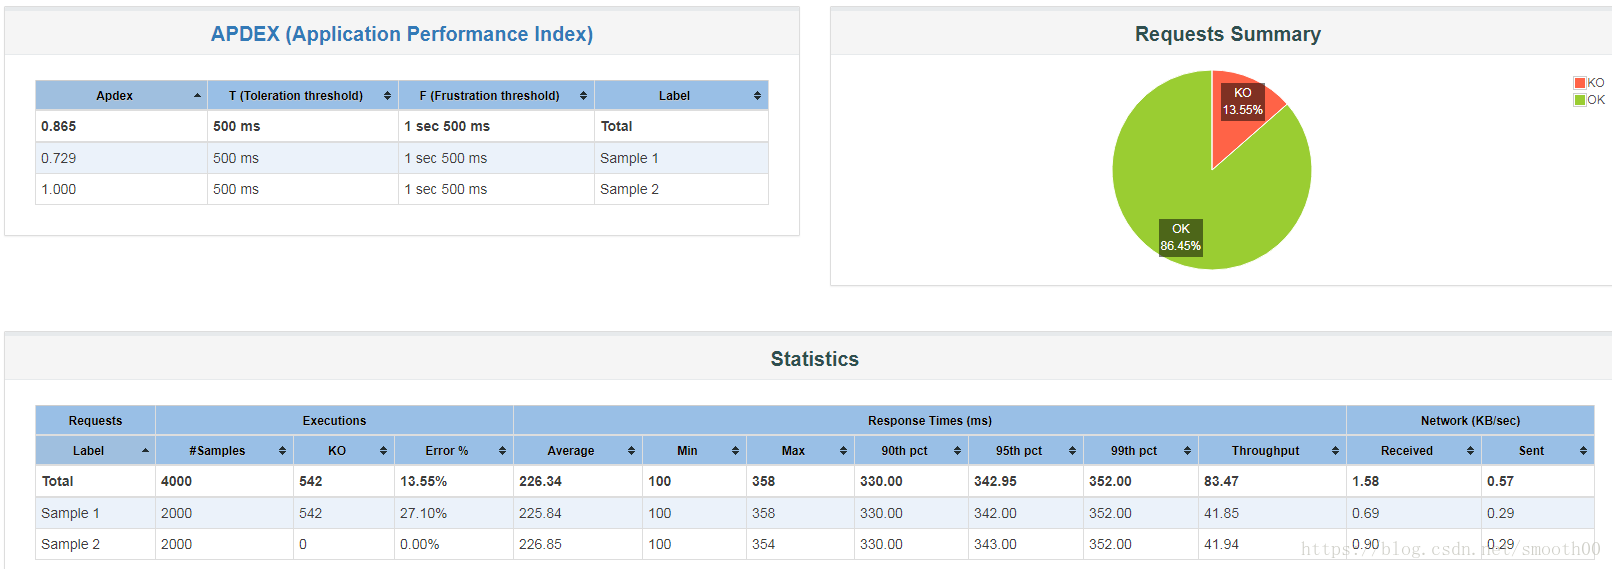Click sort arrows on Average header
Screen dimensions: 1612x569
631,451
